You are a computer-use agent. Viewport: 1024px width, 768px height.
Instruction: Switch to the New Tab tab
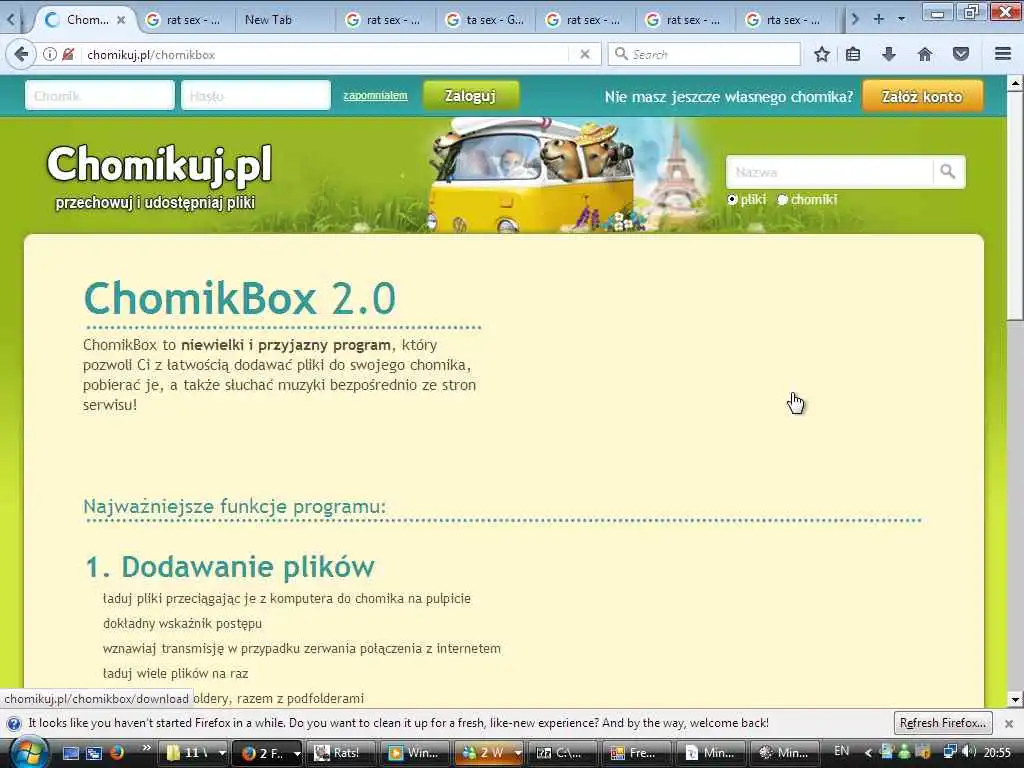point(268,20)
